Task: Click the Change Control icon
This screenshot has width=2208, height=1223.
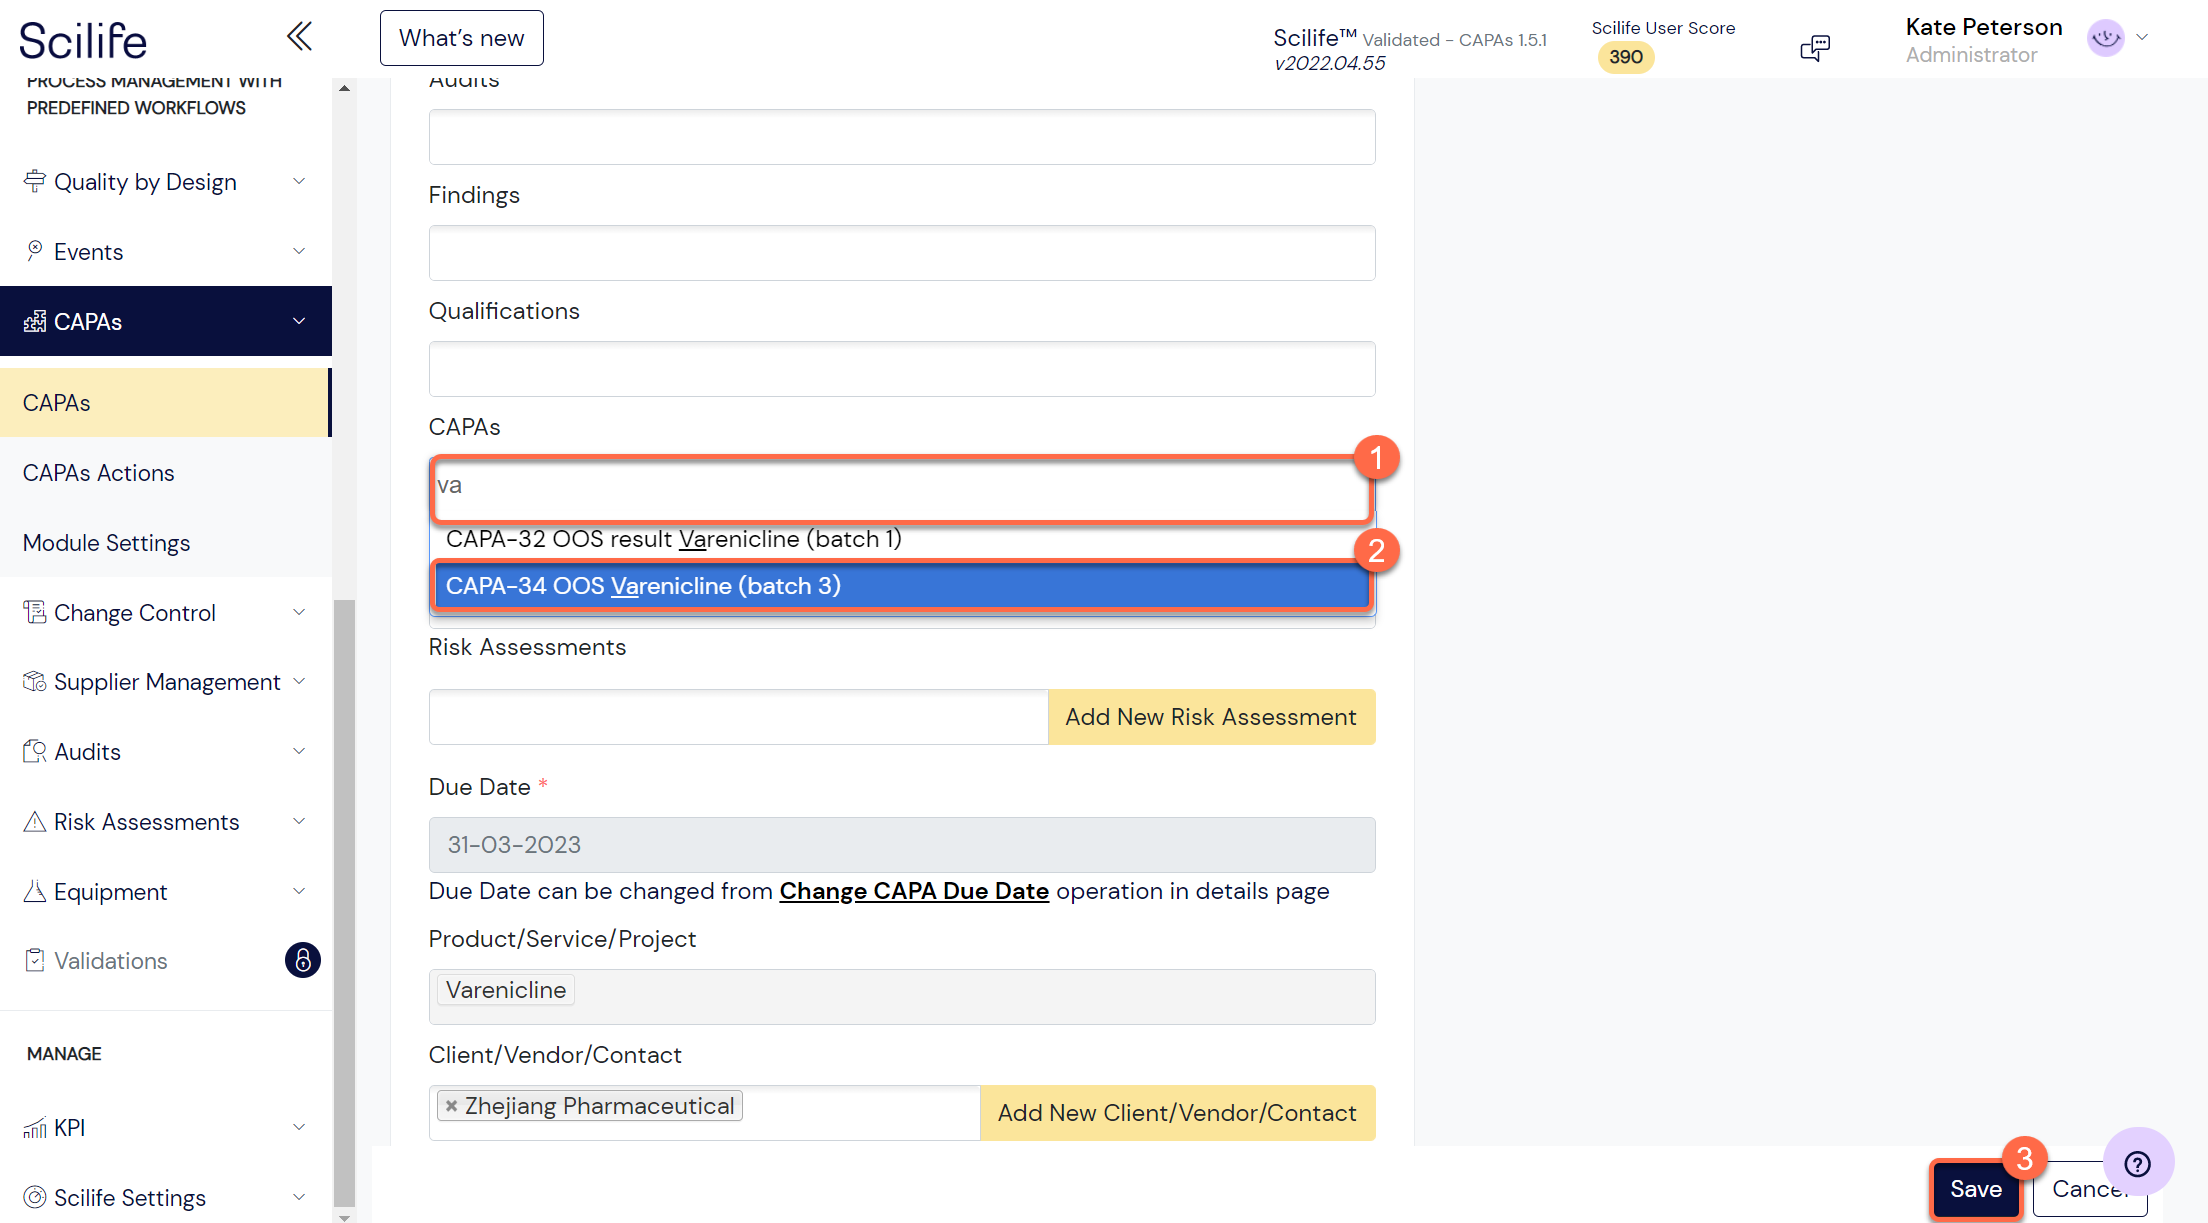Action: tap(35, 611)
